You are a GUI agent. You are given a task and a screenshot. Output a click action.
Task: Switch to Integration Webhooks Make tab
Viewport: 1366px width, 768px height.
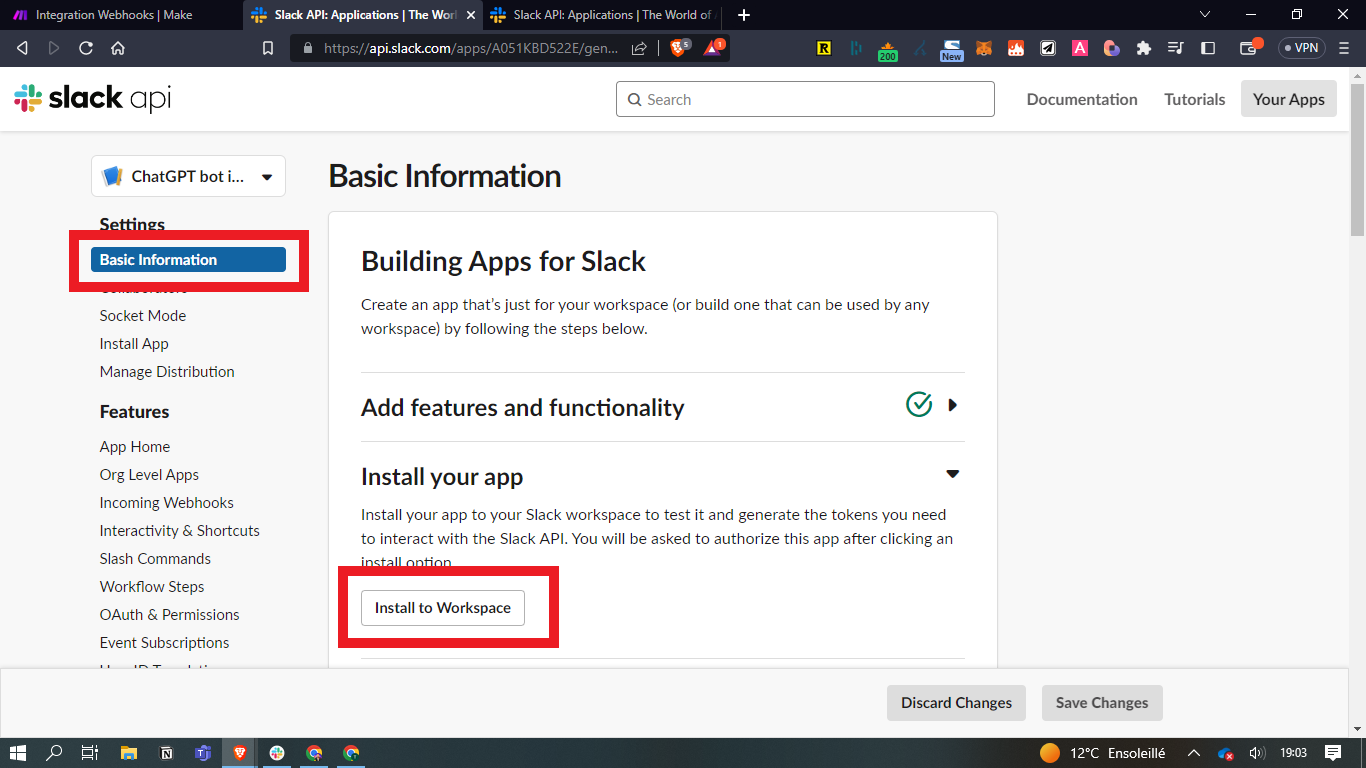[x=113, y=15]
